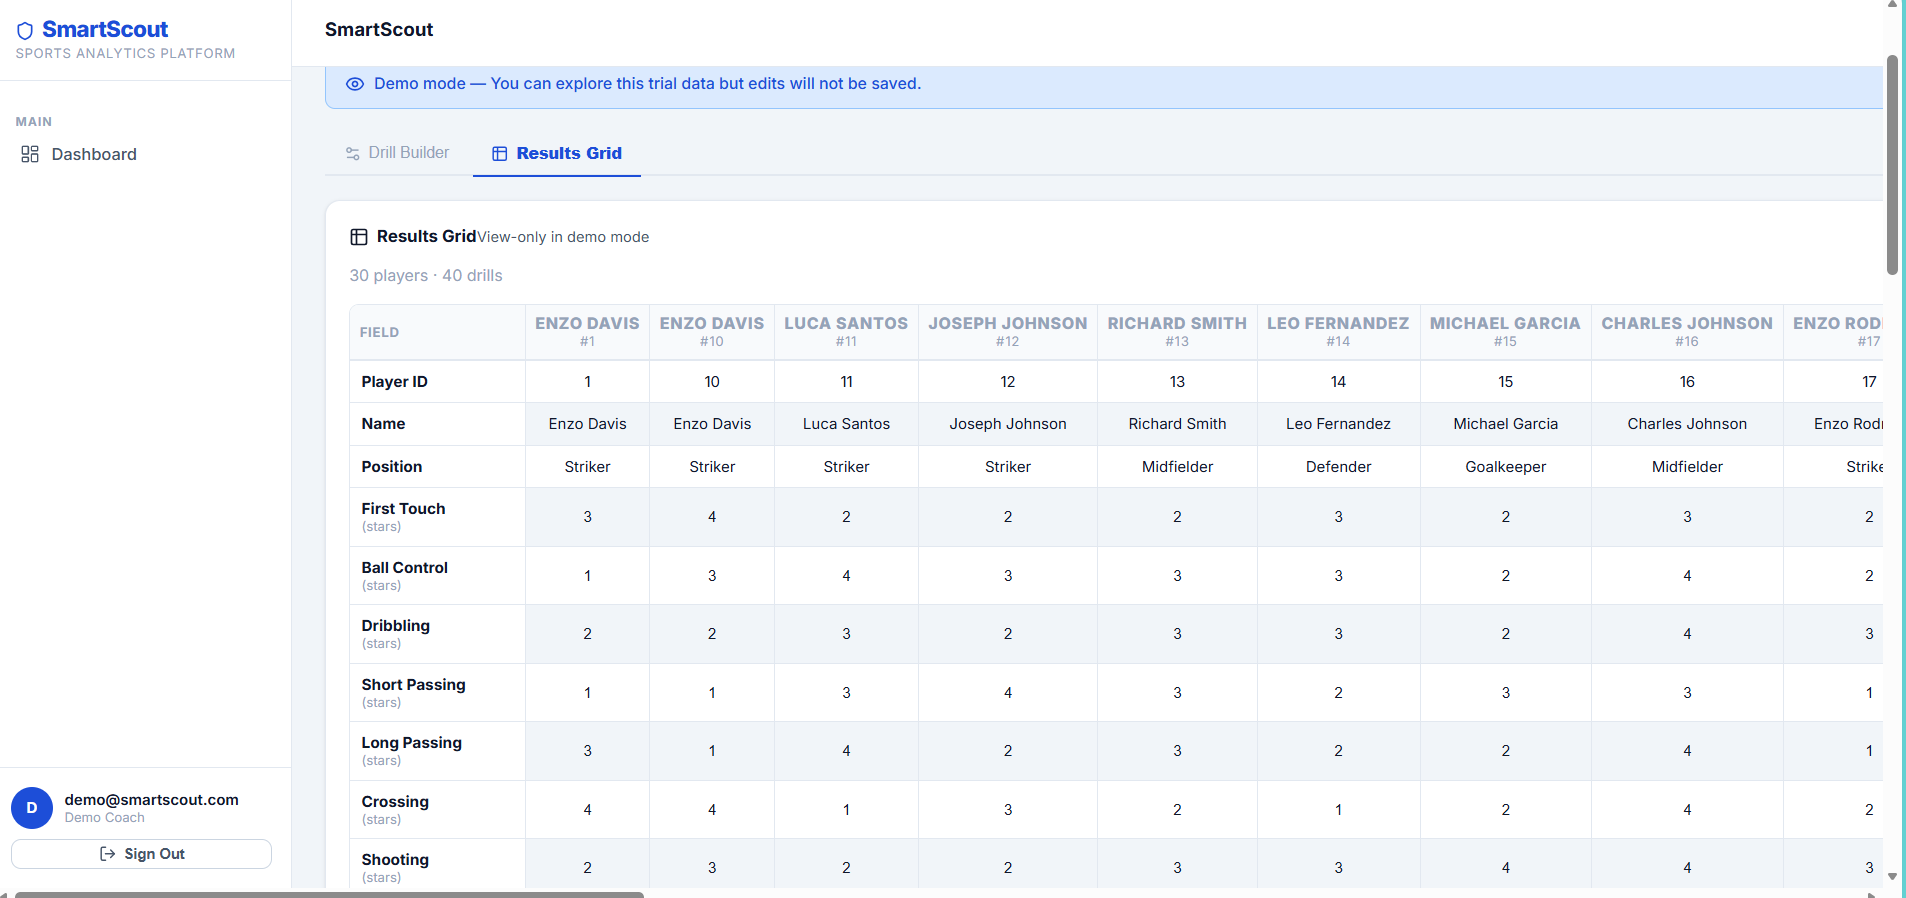Click the ENZO DAVIS #1 column header

(x=587, y=332)
